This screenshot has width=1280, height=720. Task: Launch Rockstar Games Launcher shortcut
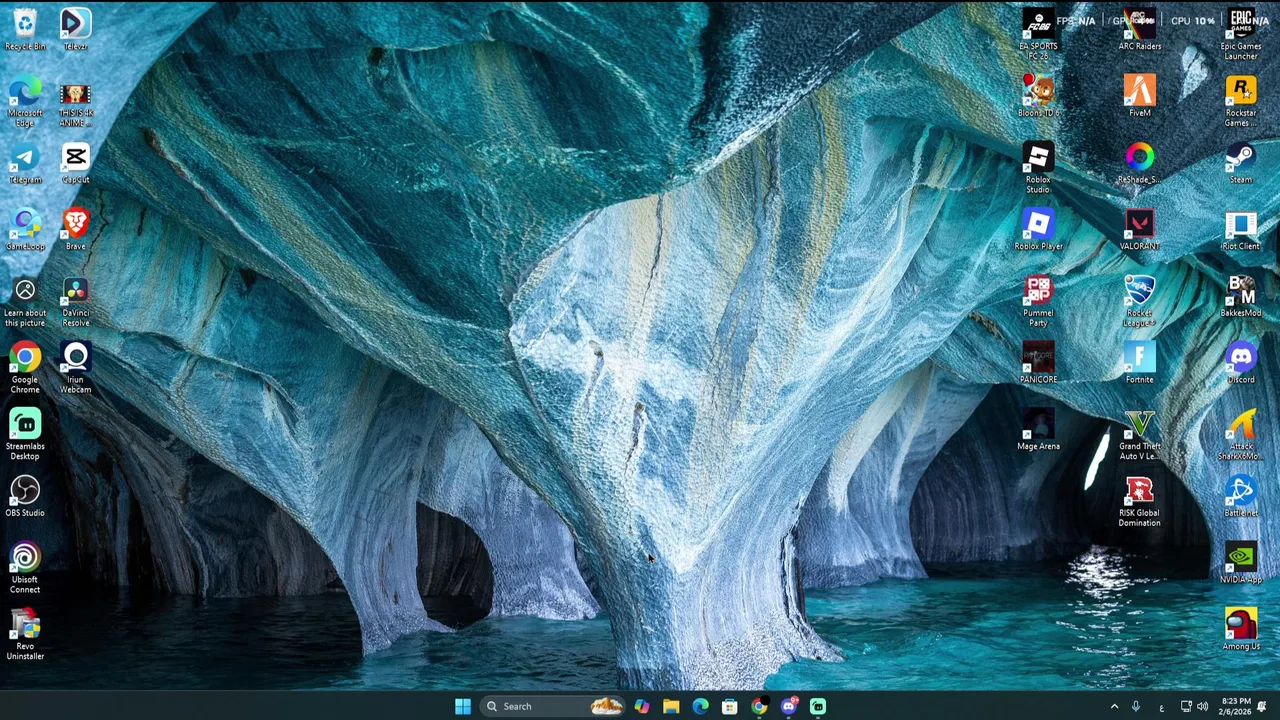pyautogui.click(x=1240, y=101)
